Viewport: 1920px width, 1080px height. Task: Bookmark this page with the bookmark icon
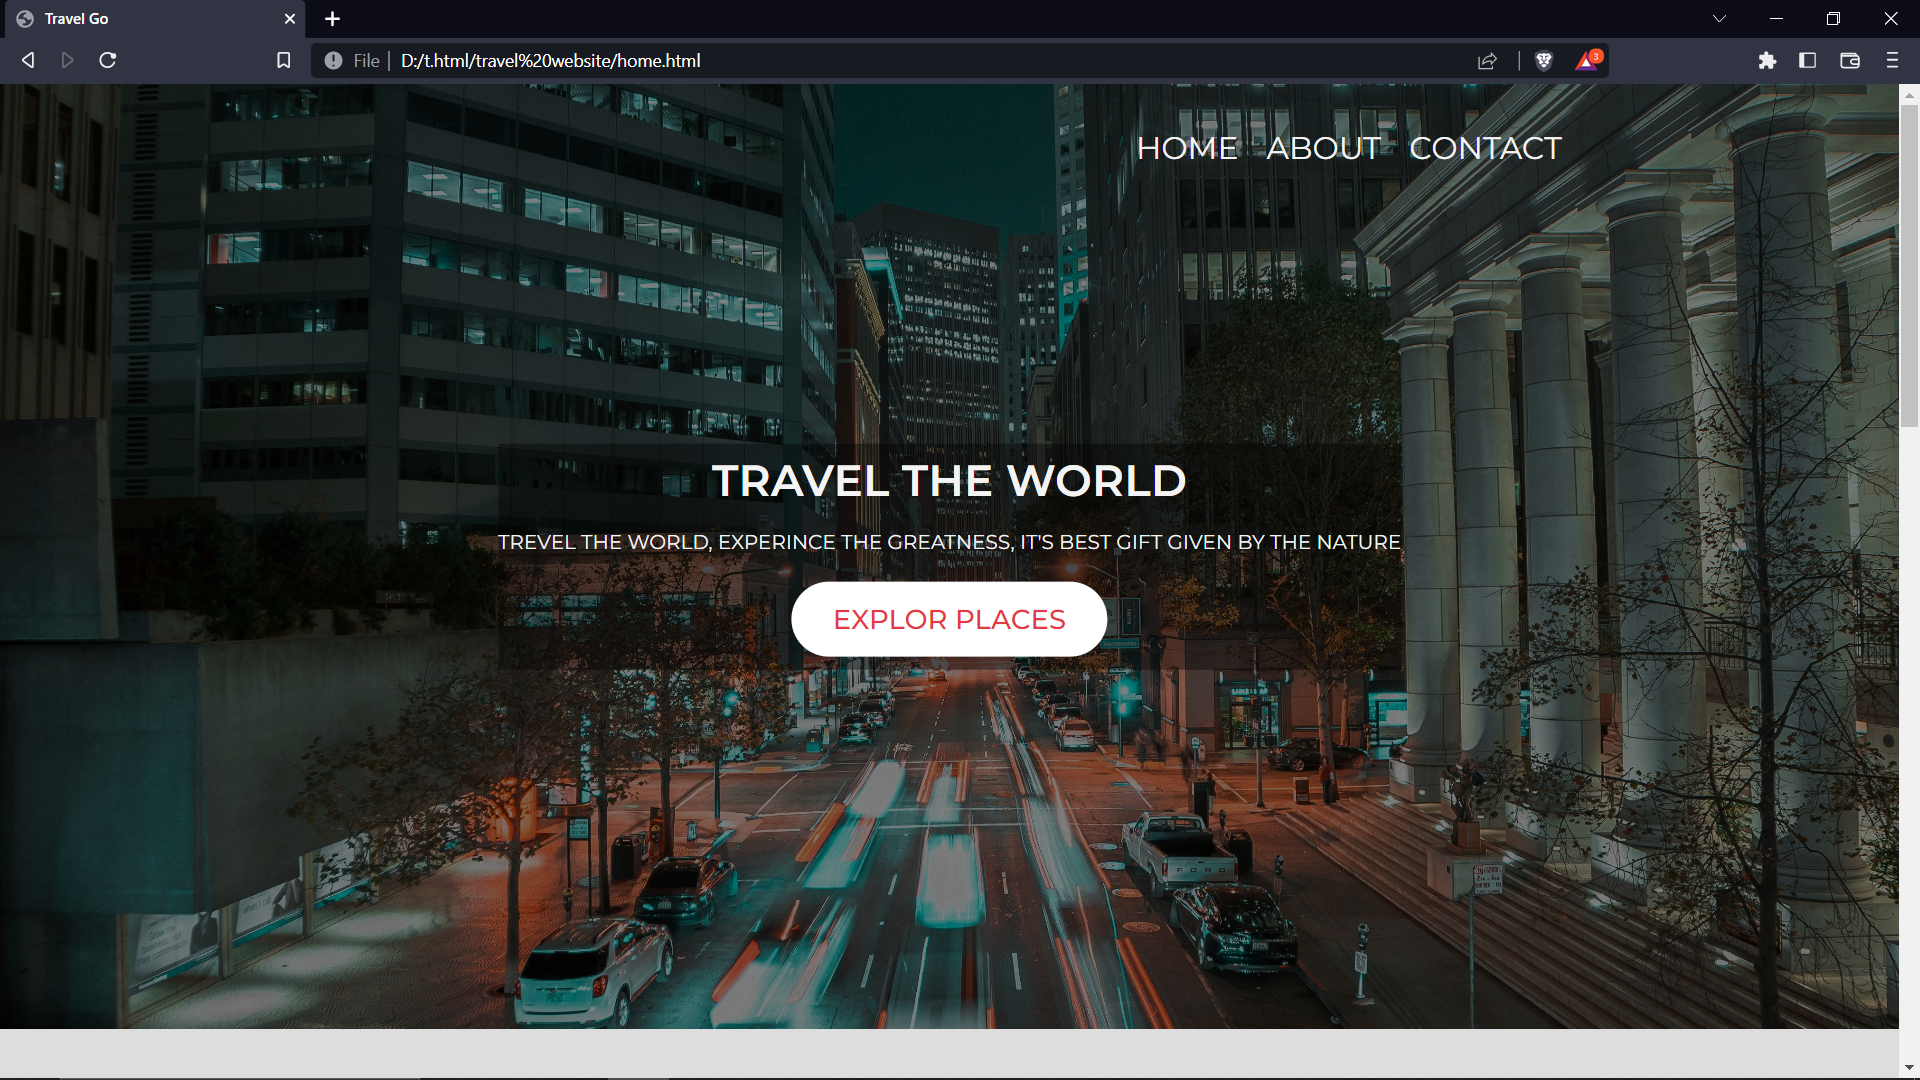[284, 61]
